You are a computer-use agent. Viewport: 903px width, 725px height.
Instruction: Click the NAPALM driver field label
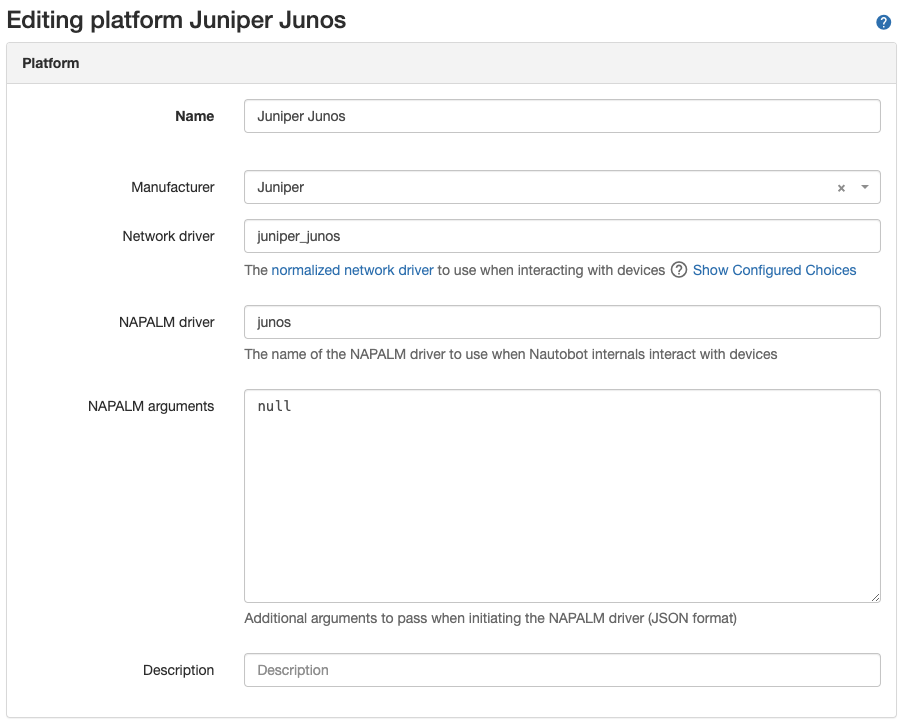167,322
